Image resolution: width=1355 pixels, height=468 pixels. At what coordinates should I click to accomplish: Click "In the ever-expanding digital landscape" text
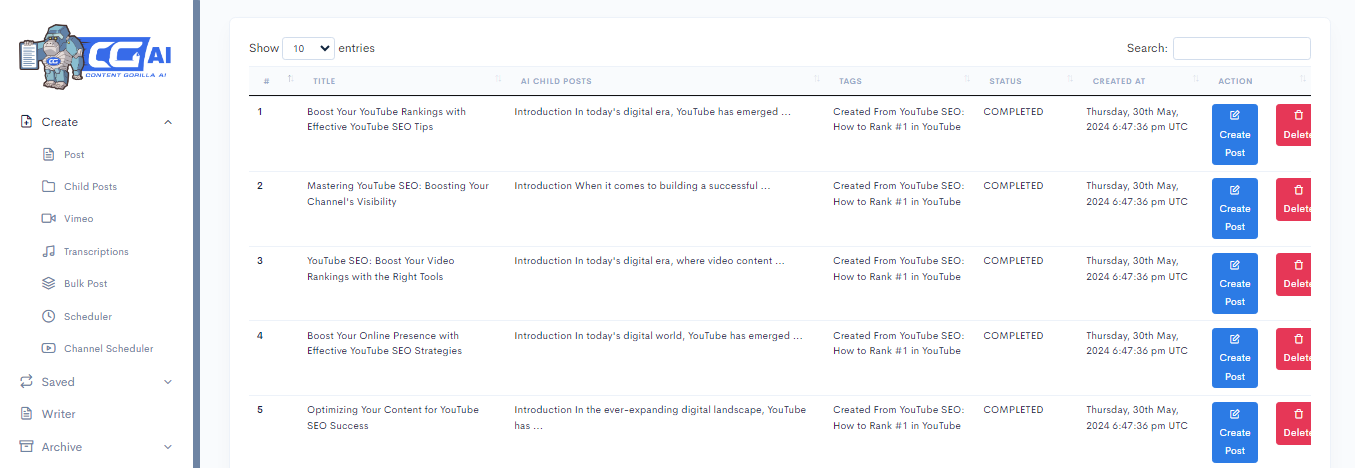tap(670, 410)
